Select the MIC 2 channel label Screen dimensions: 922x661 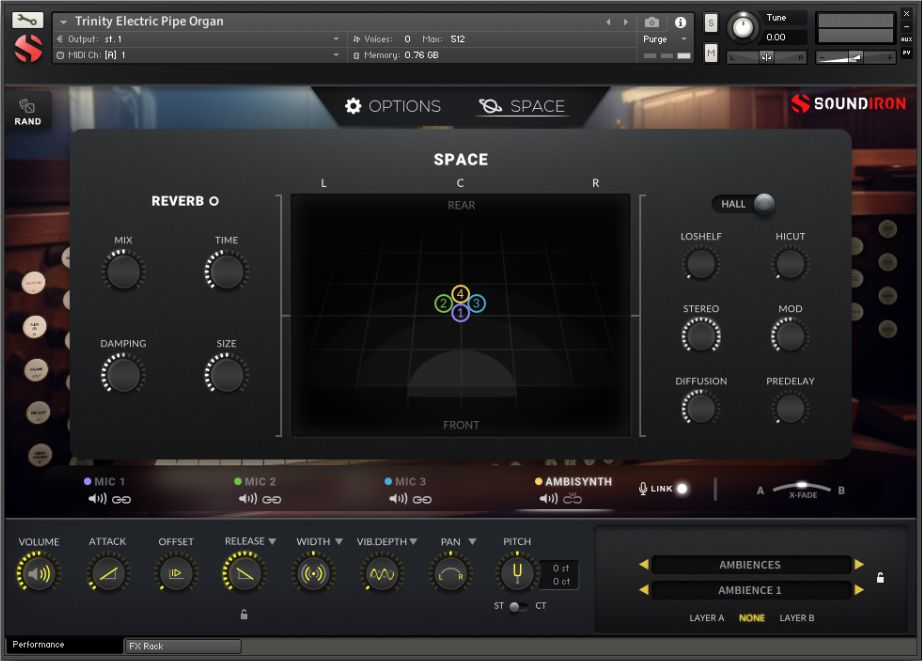tap(260, 482)
